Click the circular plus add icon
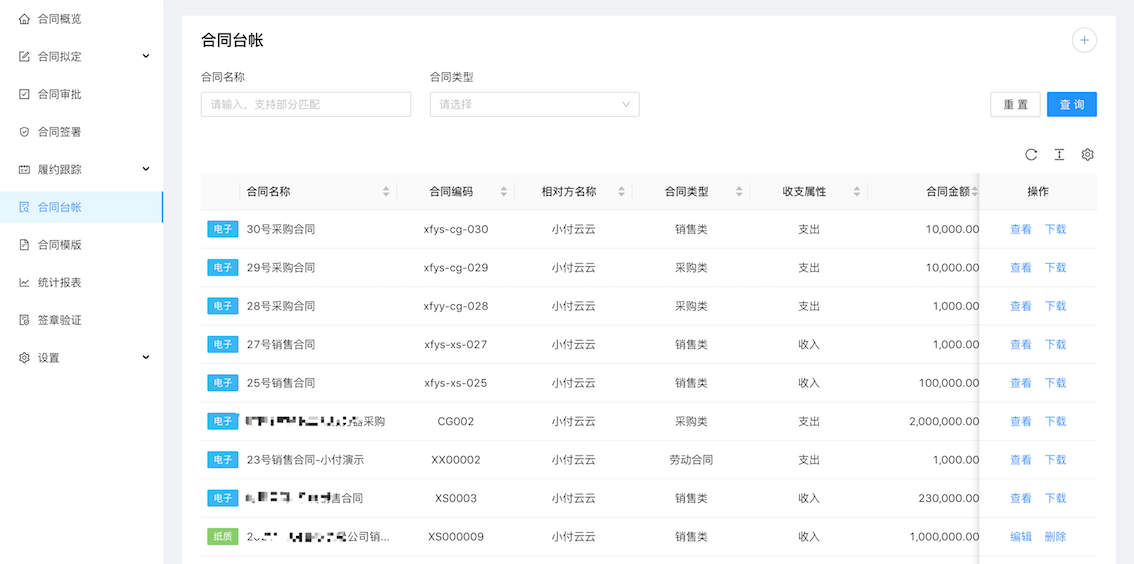This screenshot has height=564, width=1134. click(1084, 40)
